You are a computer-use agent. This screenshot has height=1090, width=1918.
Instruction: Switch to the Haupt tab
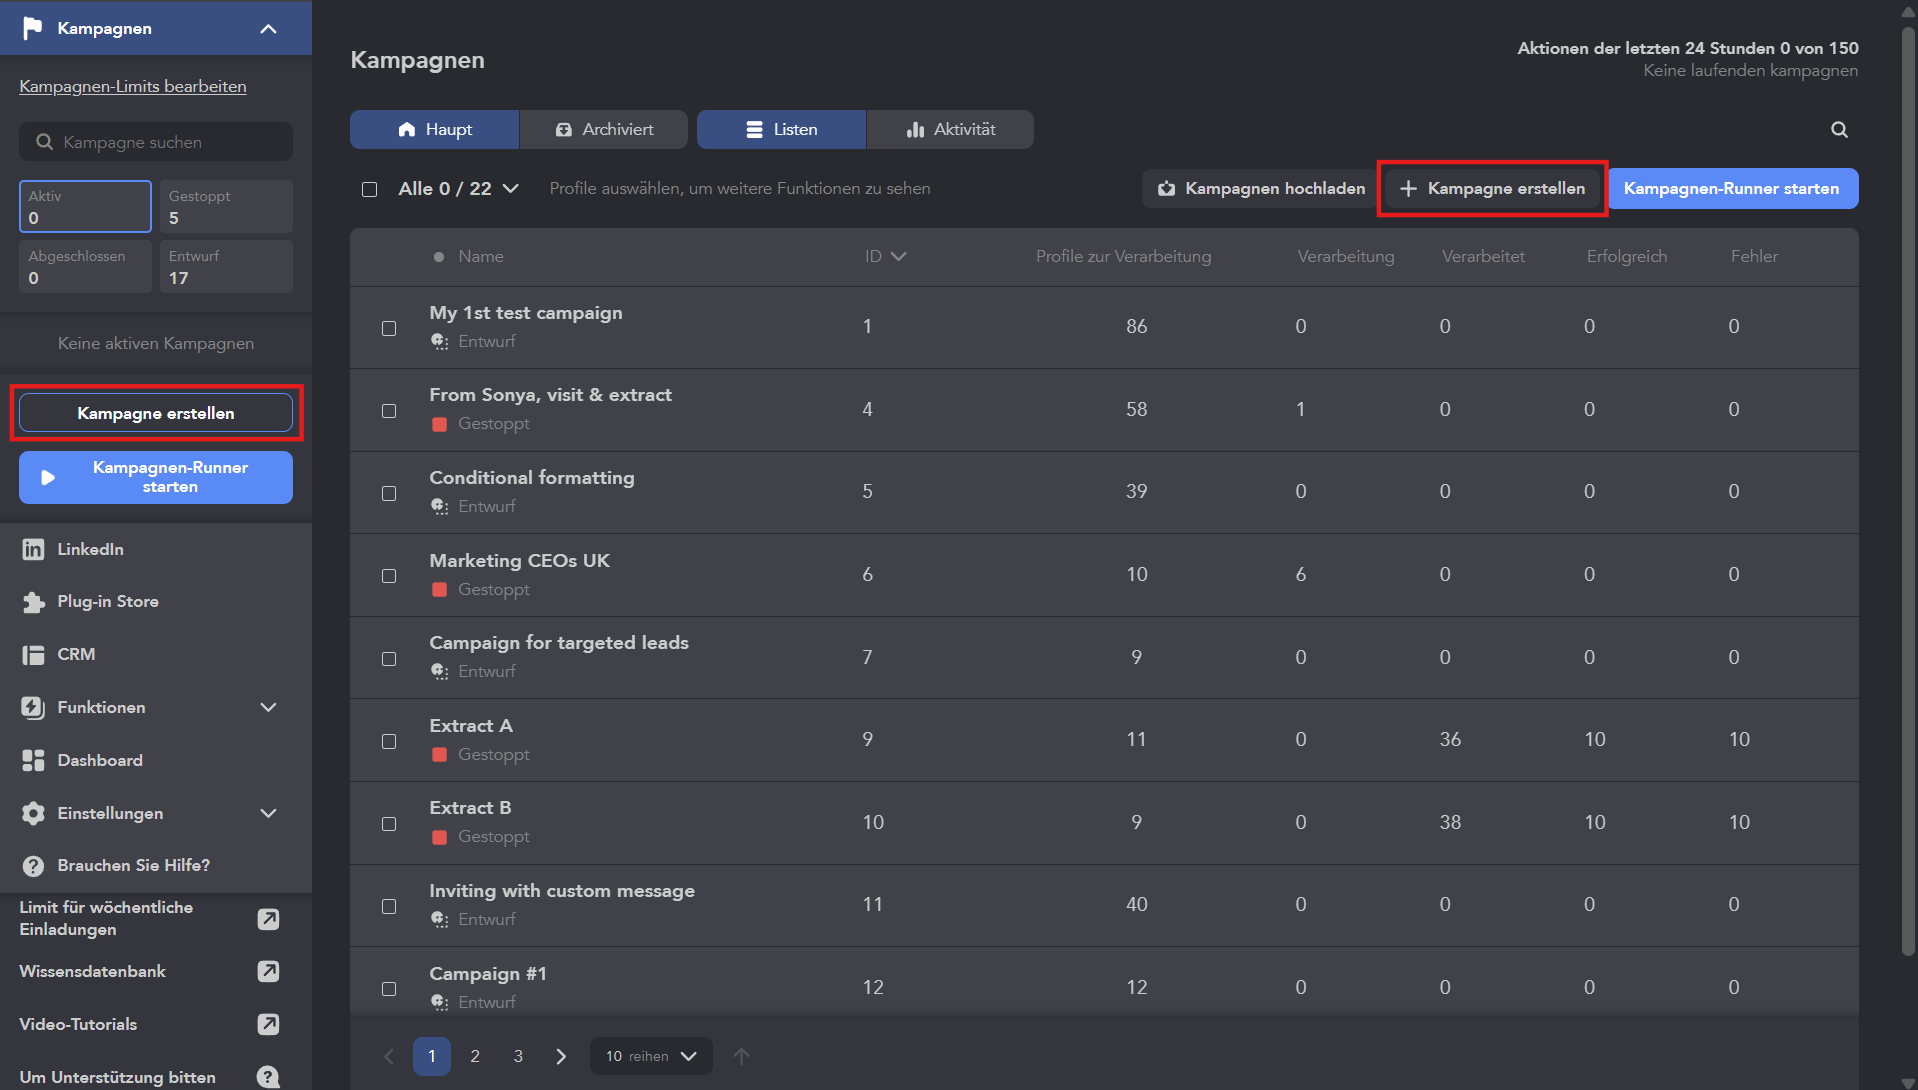click(435, 130)
